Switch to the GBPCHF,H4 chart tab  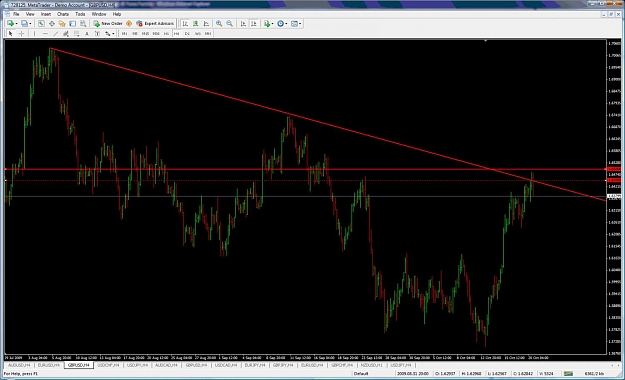(x=342, y=365)
